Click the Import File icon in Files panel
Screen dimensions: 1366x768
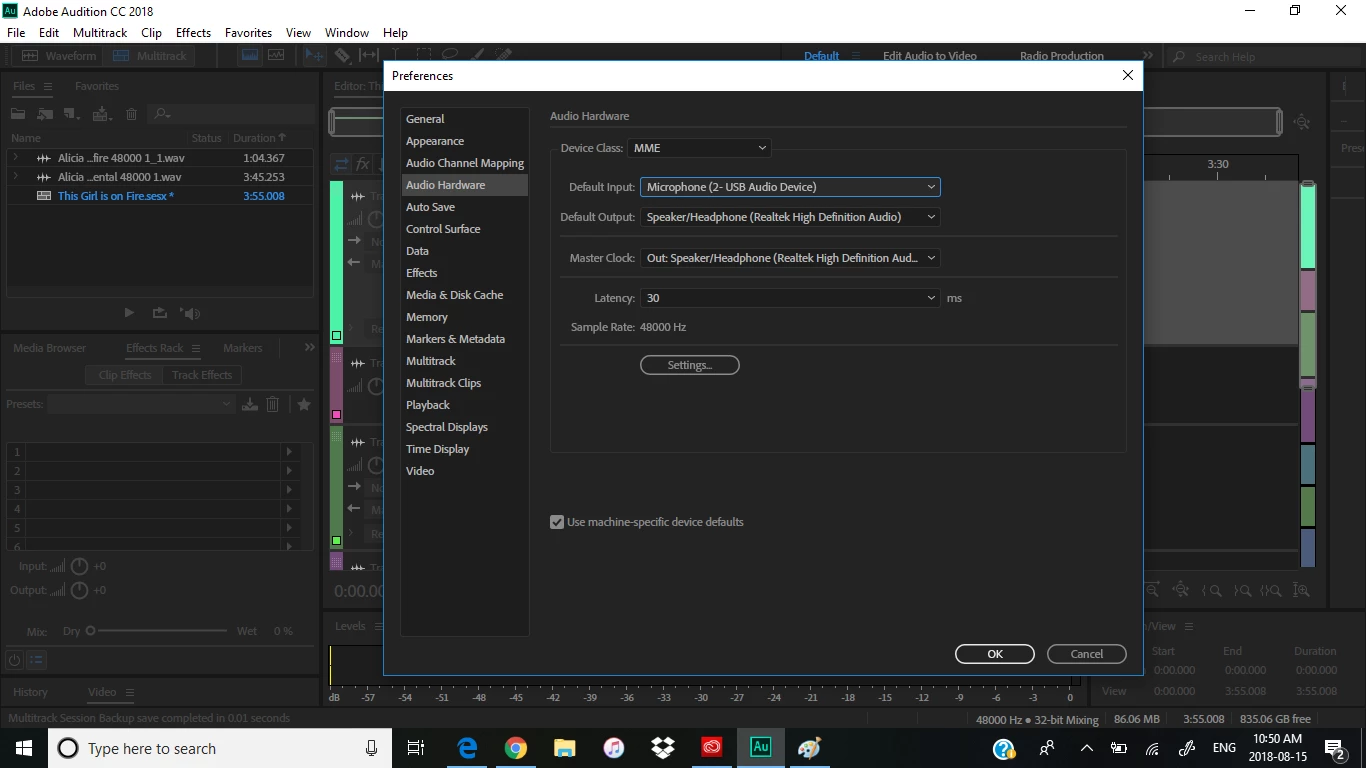(x=45, y=114)
